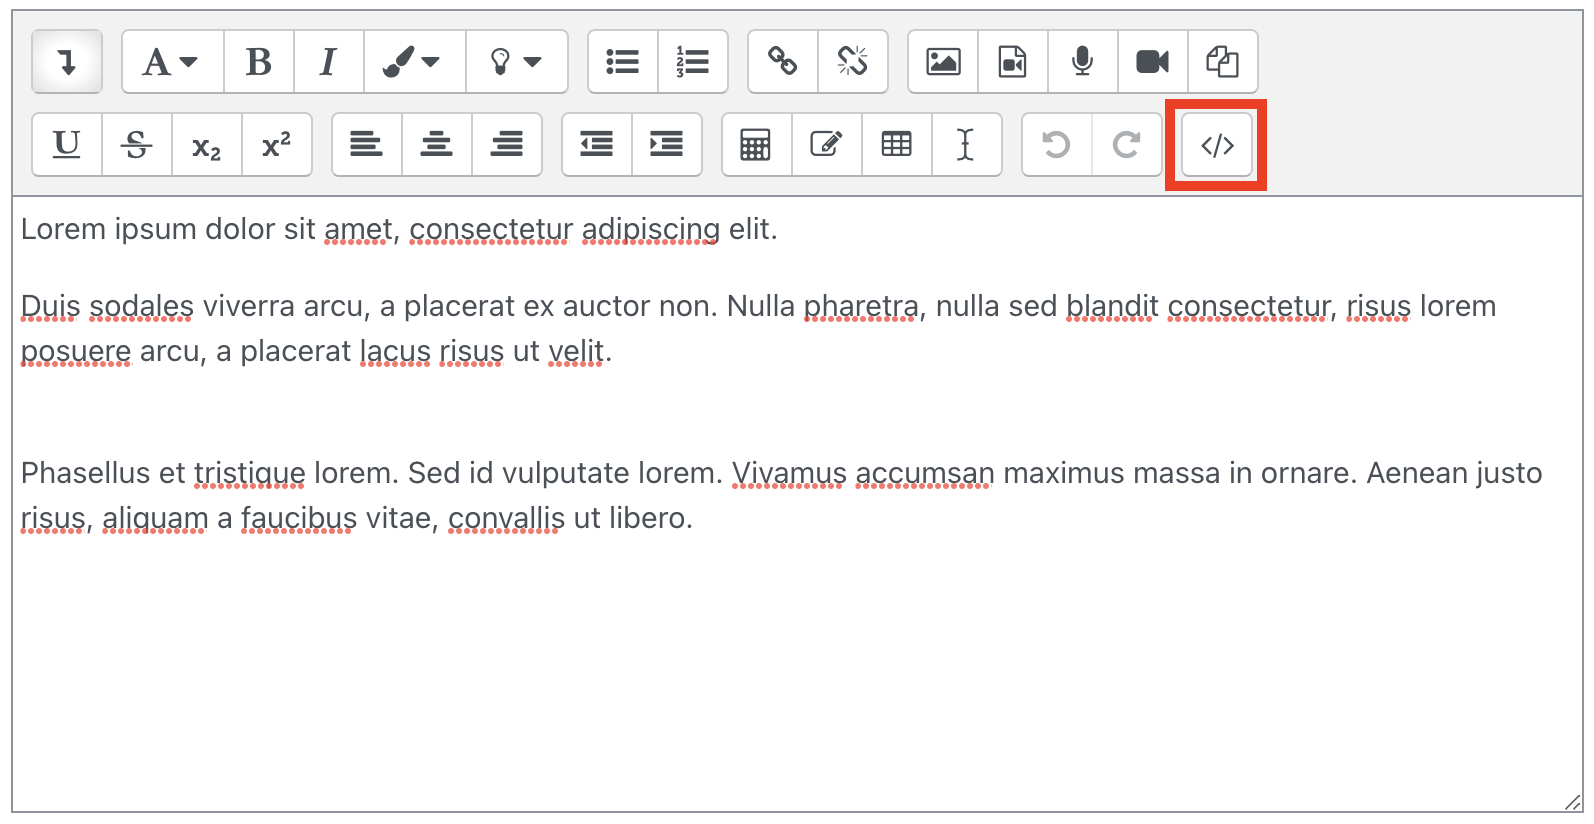Open the equation editor calculator icon
The height and width of the screenshot is (824, 1594).
(x=756, y=145)
